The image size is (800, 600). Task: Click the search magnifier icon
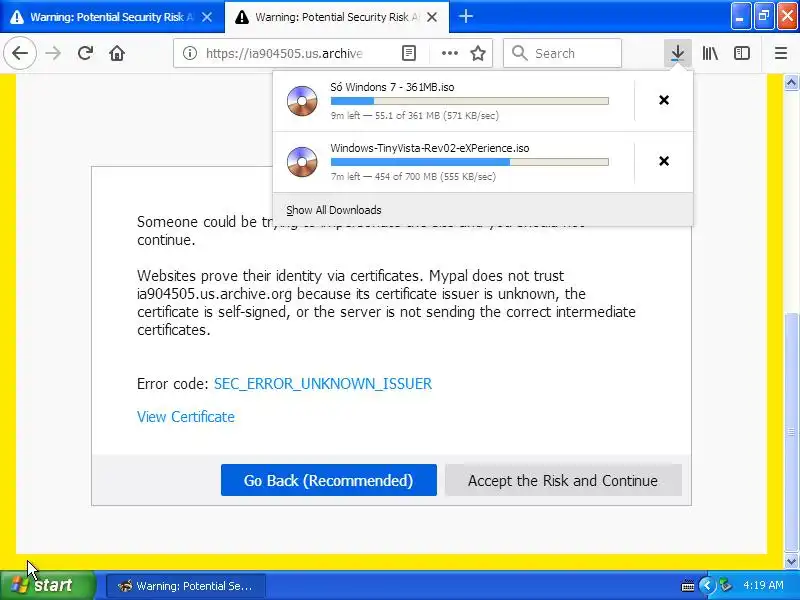(519, 53)
